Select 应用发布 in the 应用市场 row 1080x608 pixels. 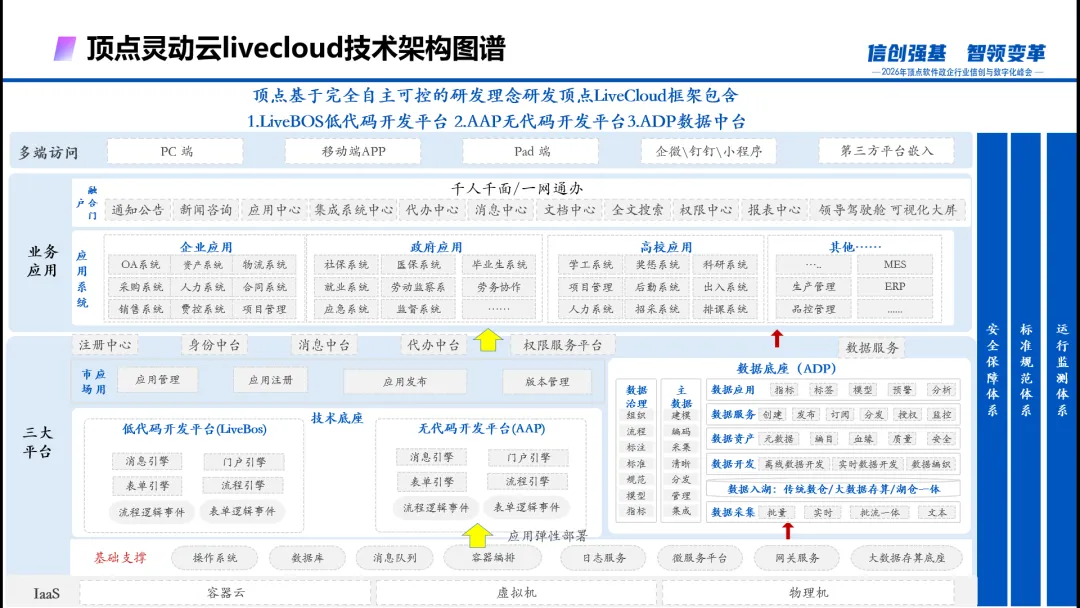(x=404, y=382)
